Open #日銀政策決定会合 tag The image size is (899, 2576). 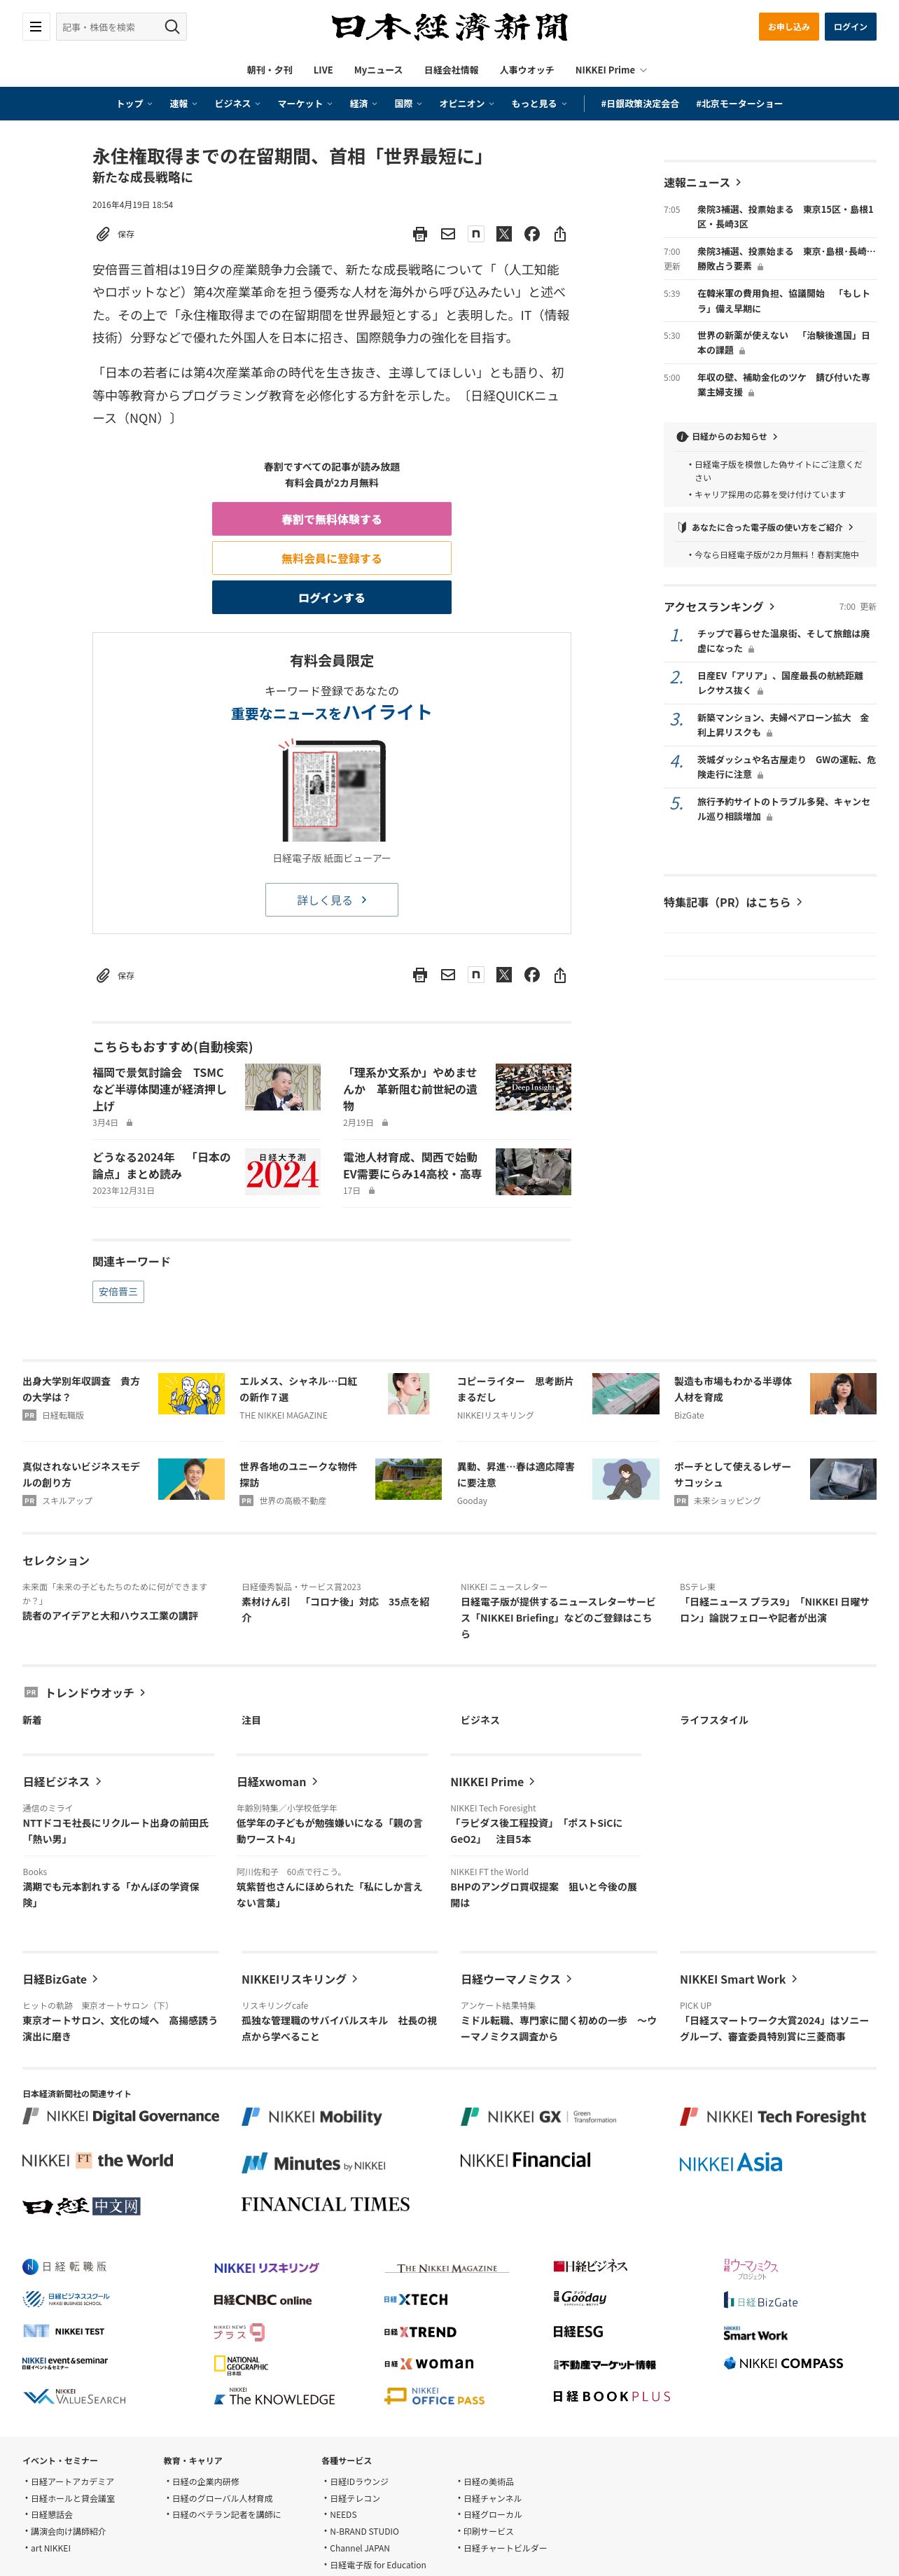click(640, 104)
